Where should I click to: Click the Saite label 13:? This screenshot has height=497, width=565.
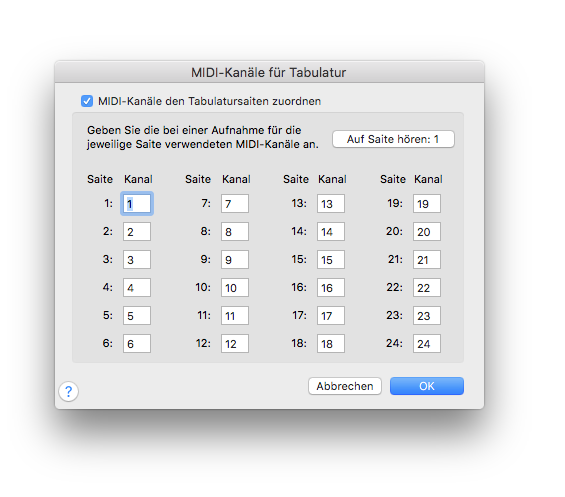299,203
